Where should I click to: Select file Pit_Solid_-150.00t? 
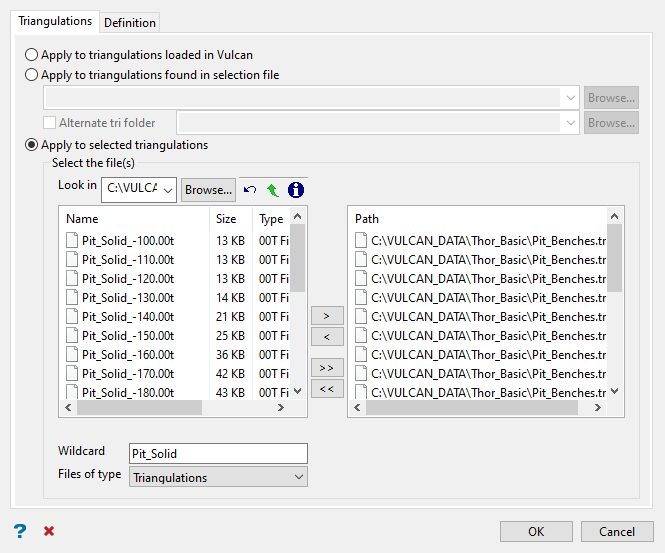pyautogui.click(x=128, y=335)
